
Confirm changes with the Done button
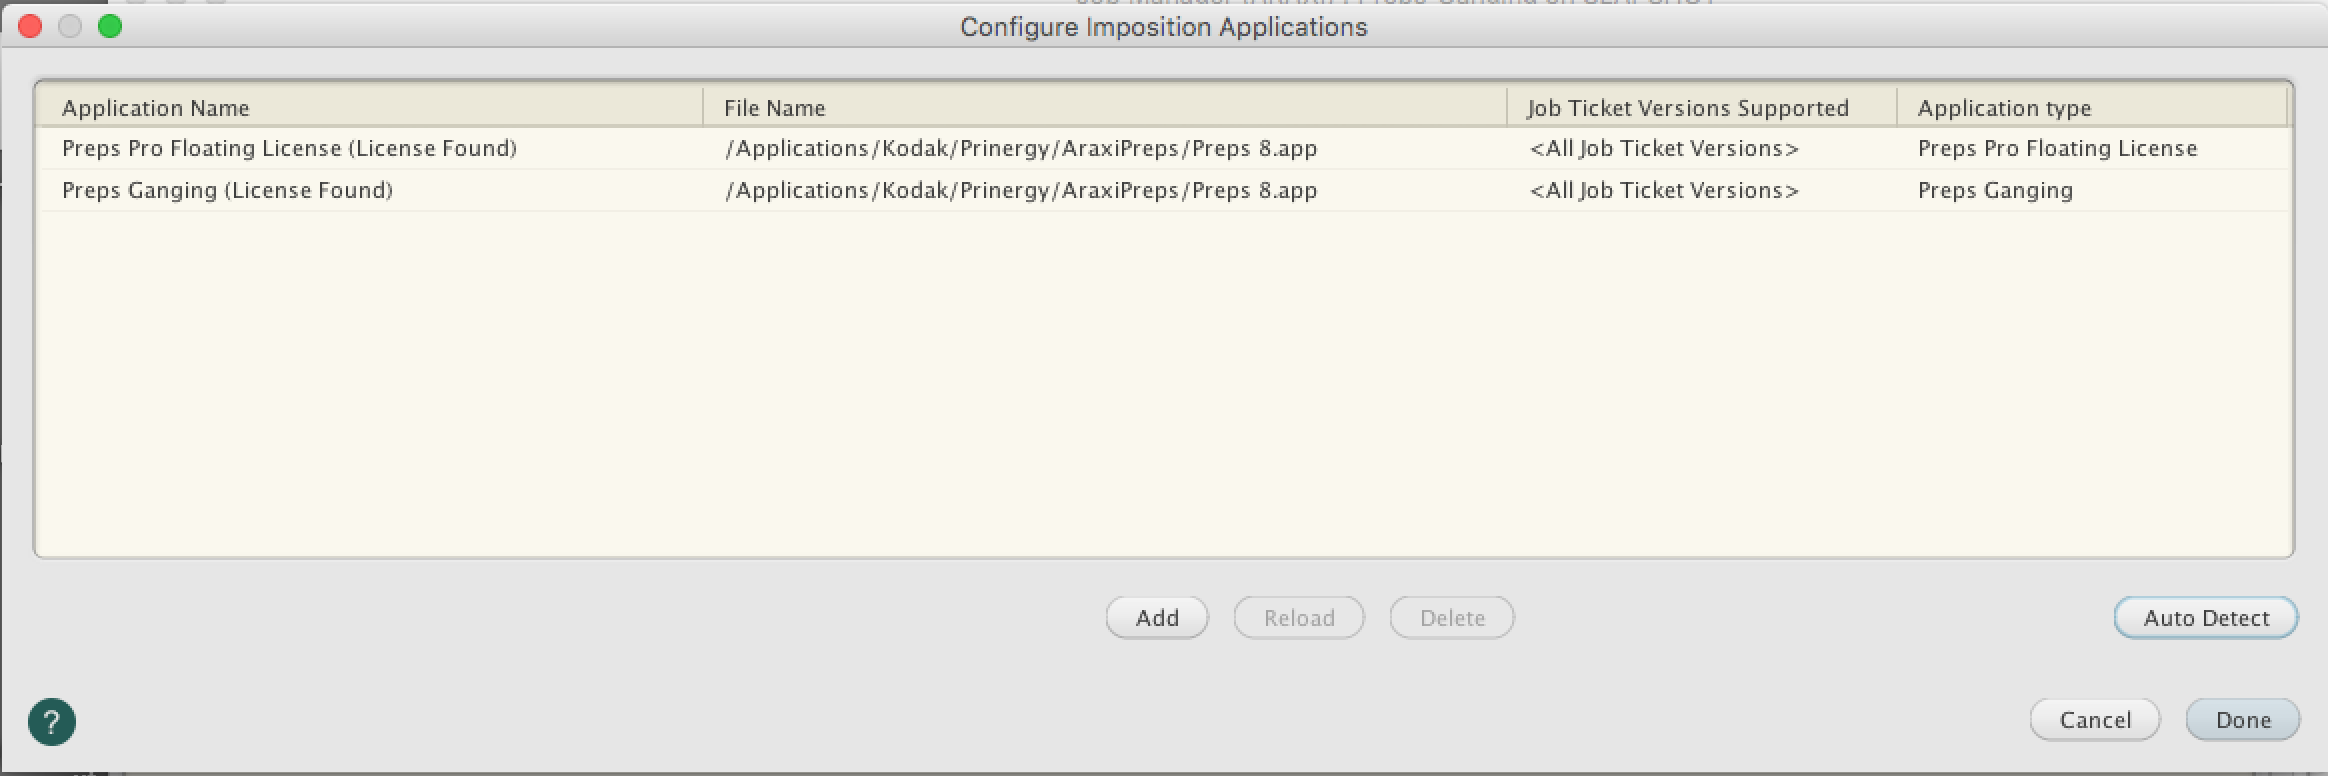[2243, 720]
